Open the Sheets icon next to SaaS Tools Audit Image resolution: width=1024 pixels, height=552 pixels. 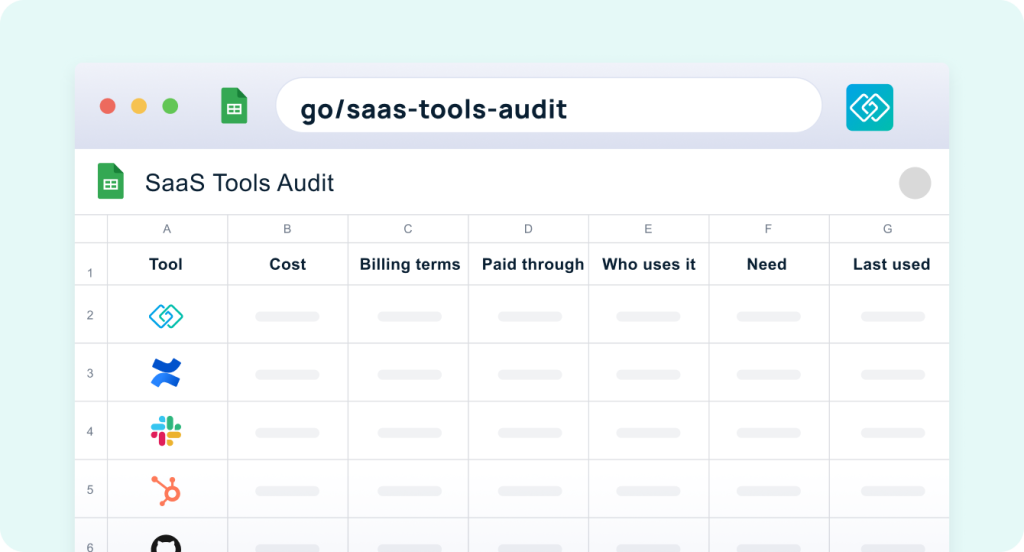[110, 181]
